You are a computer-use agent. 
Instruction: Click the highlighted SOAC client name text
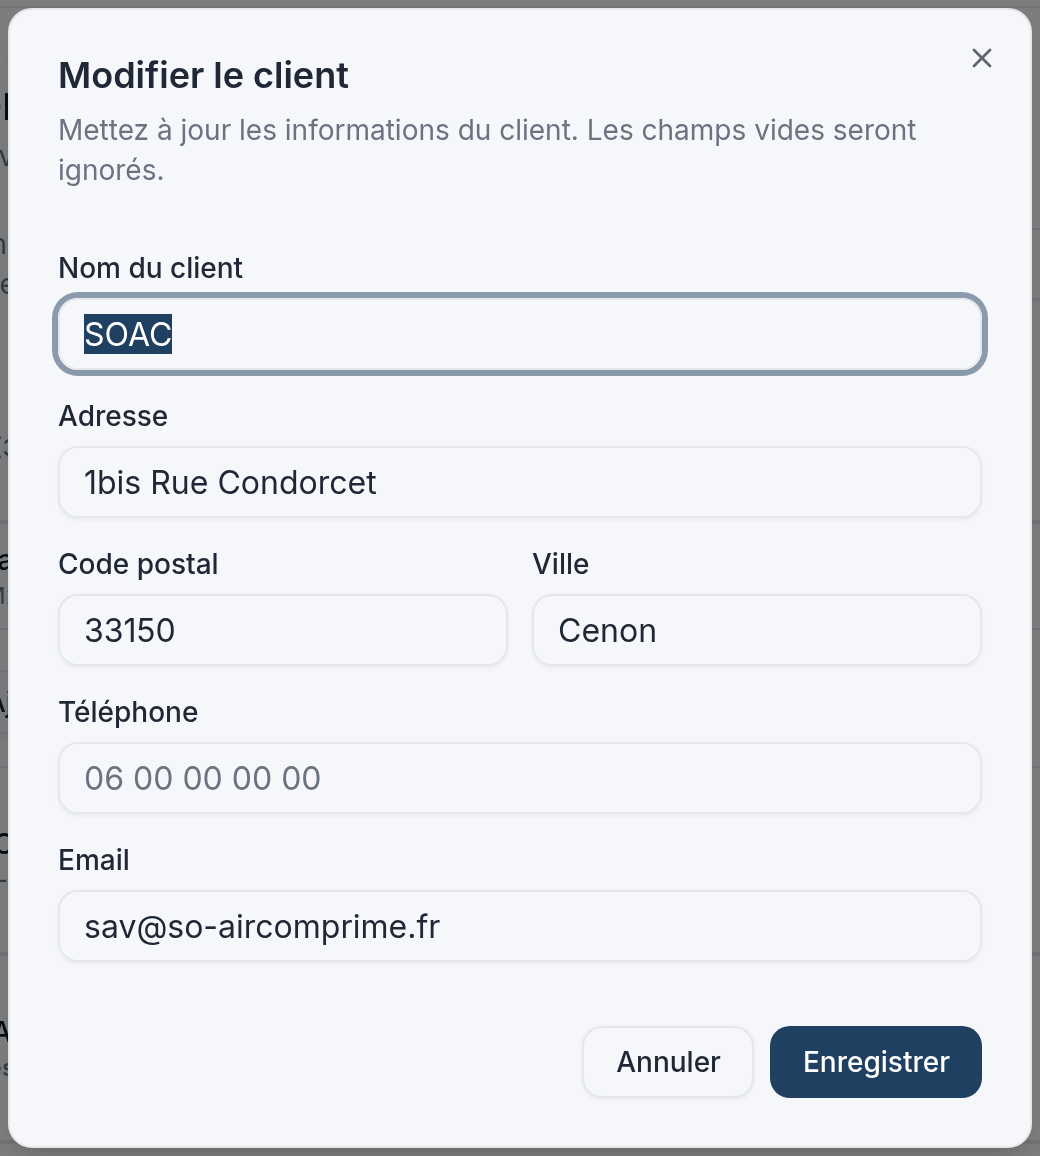[x=128, y=334]
